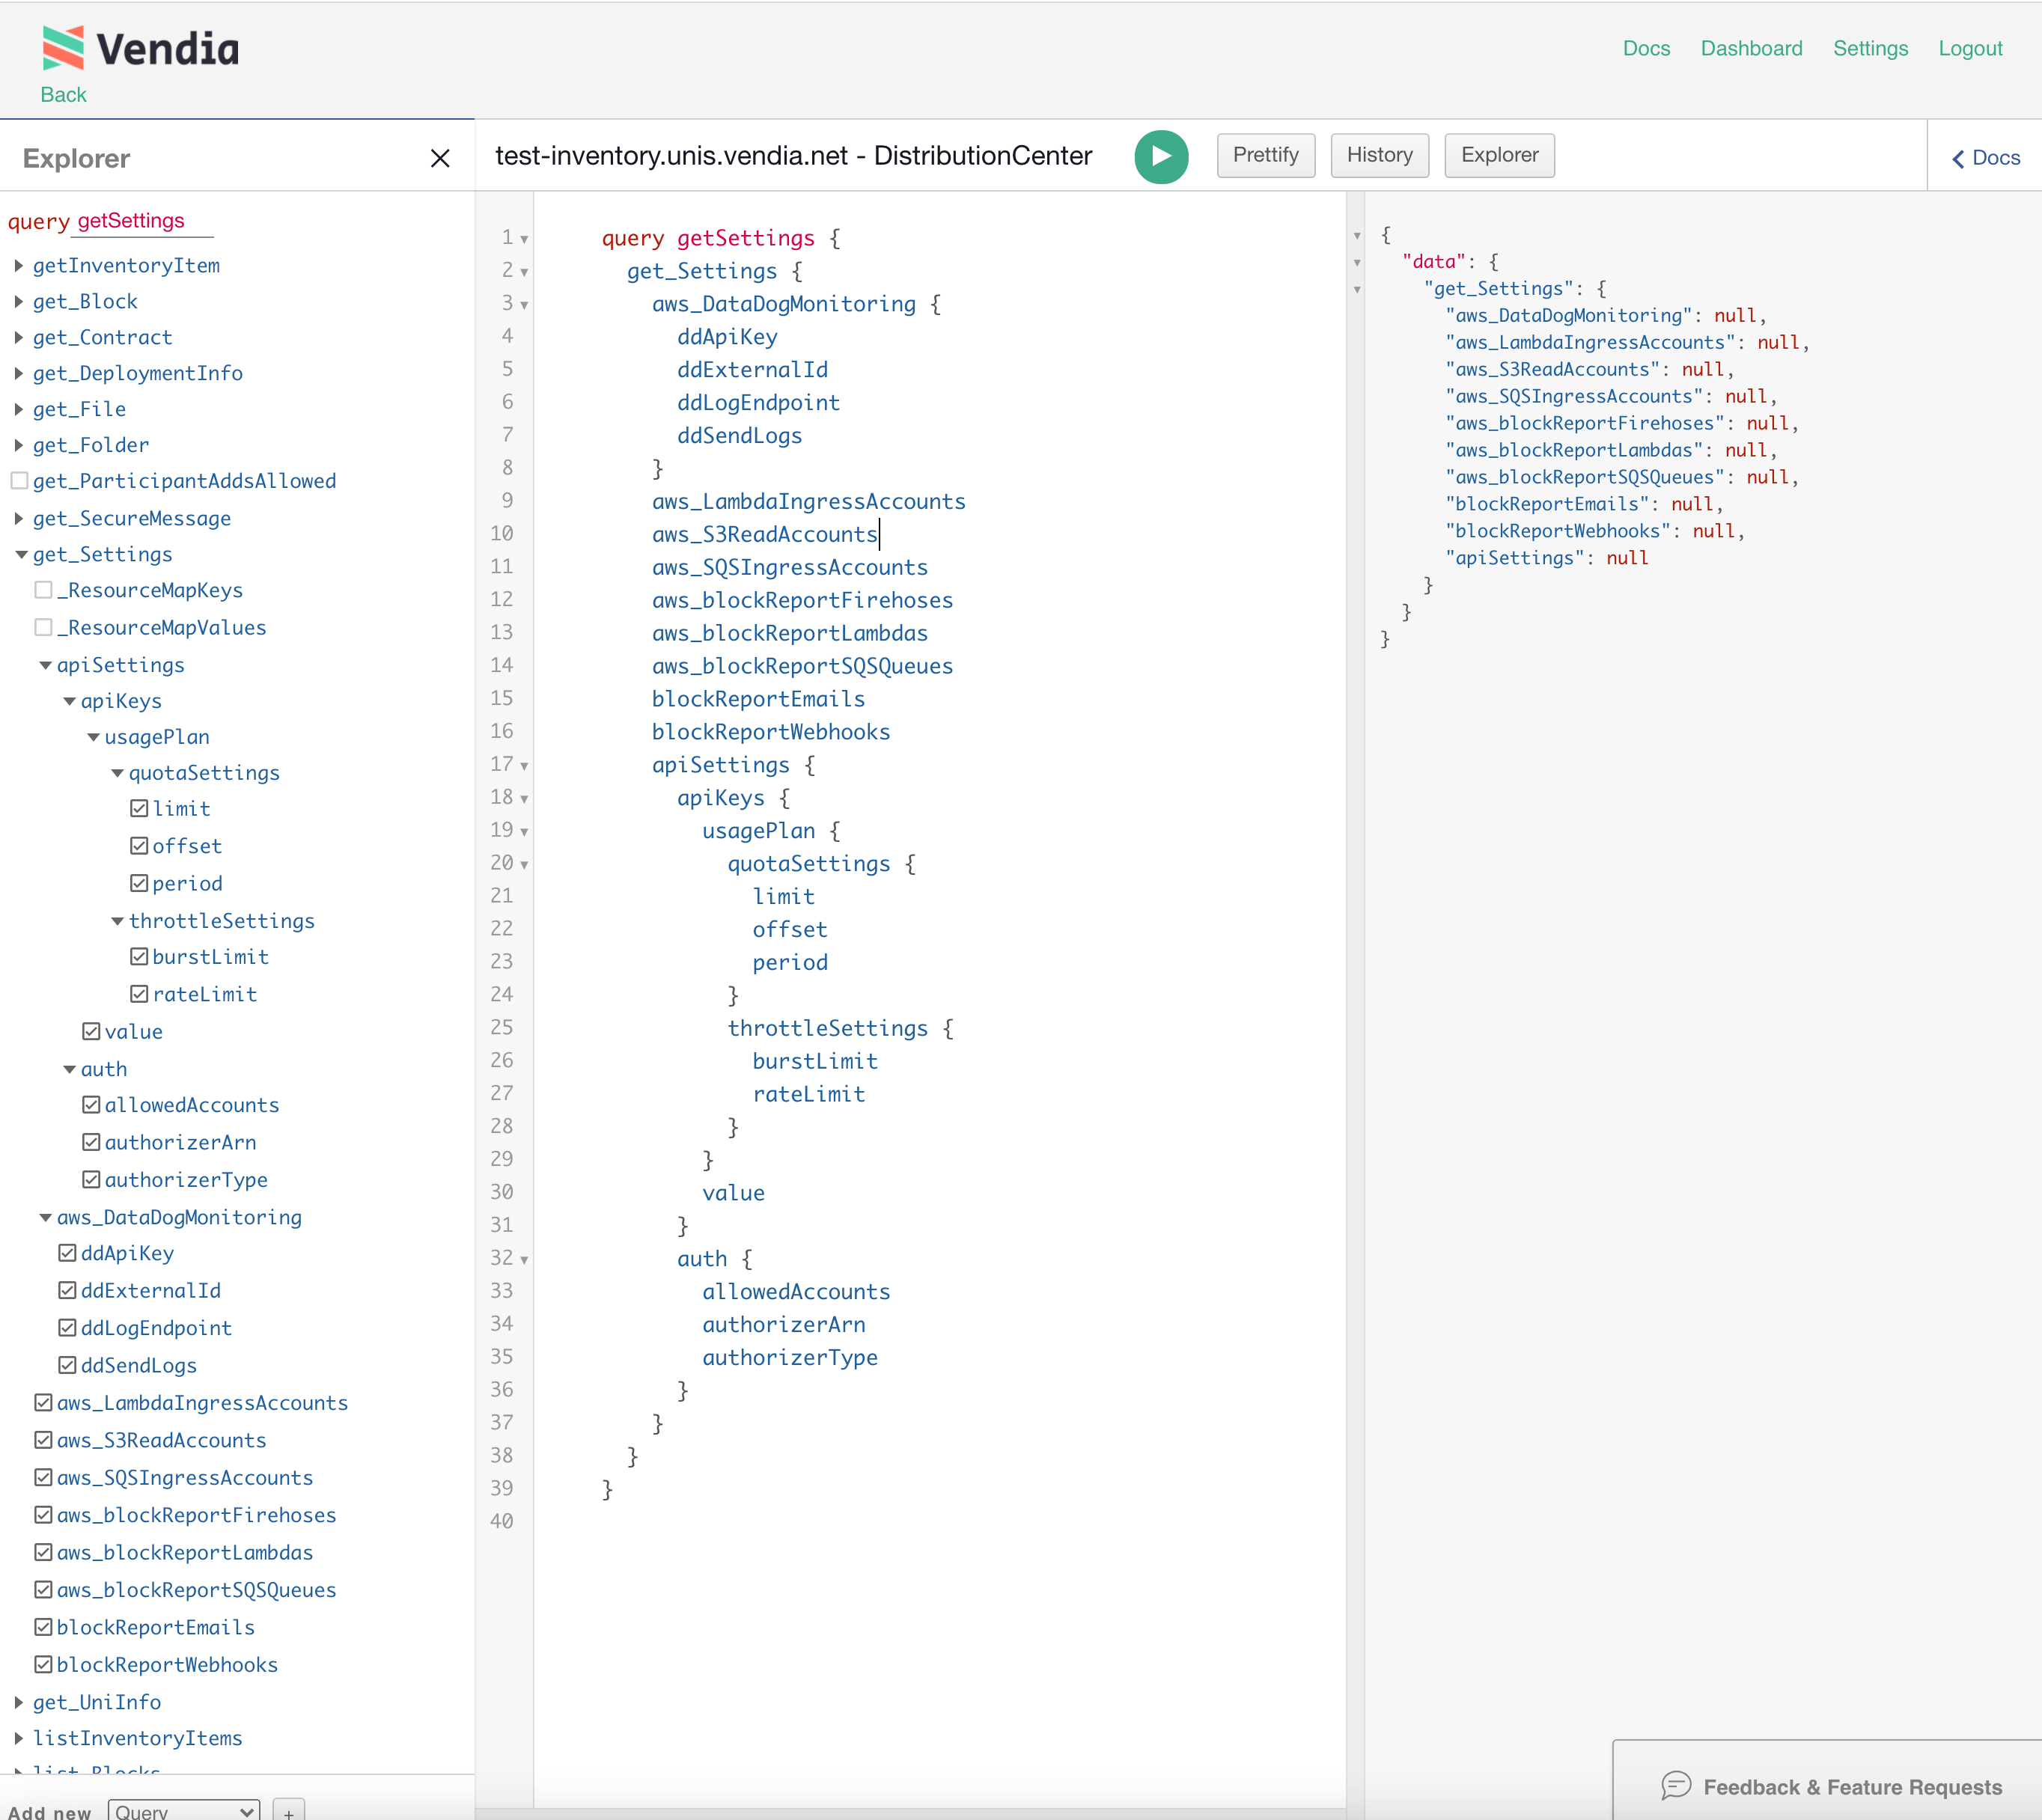Expand the get_DeploymentInfo node

tap(19, 373)
